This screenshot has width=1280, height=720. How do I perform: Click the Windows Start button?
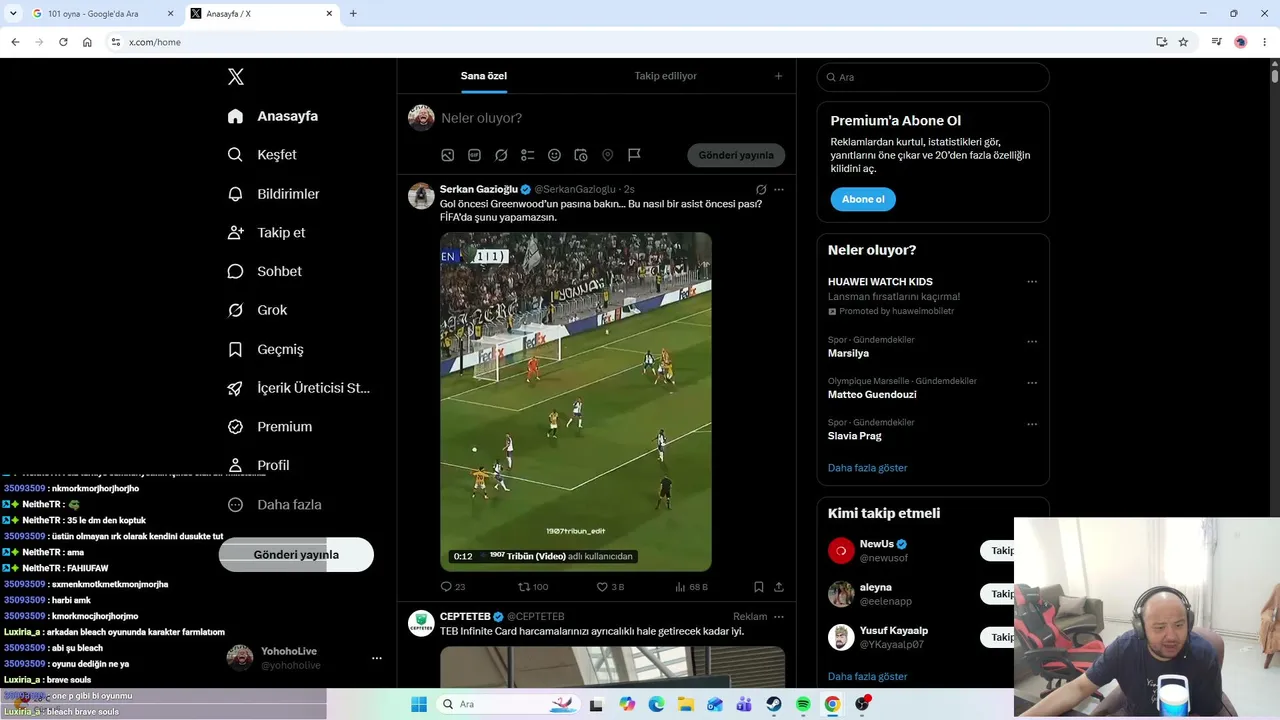(x=418, y=704)
